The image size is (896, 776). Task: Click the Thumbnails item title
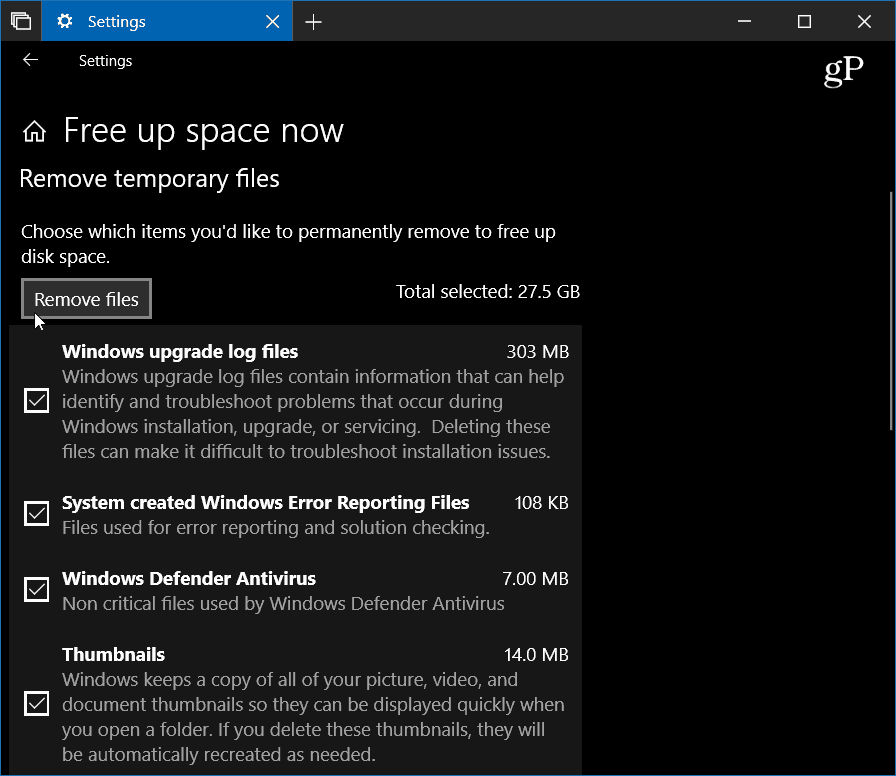pos(113,654)
